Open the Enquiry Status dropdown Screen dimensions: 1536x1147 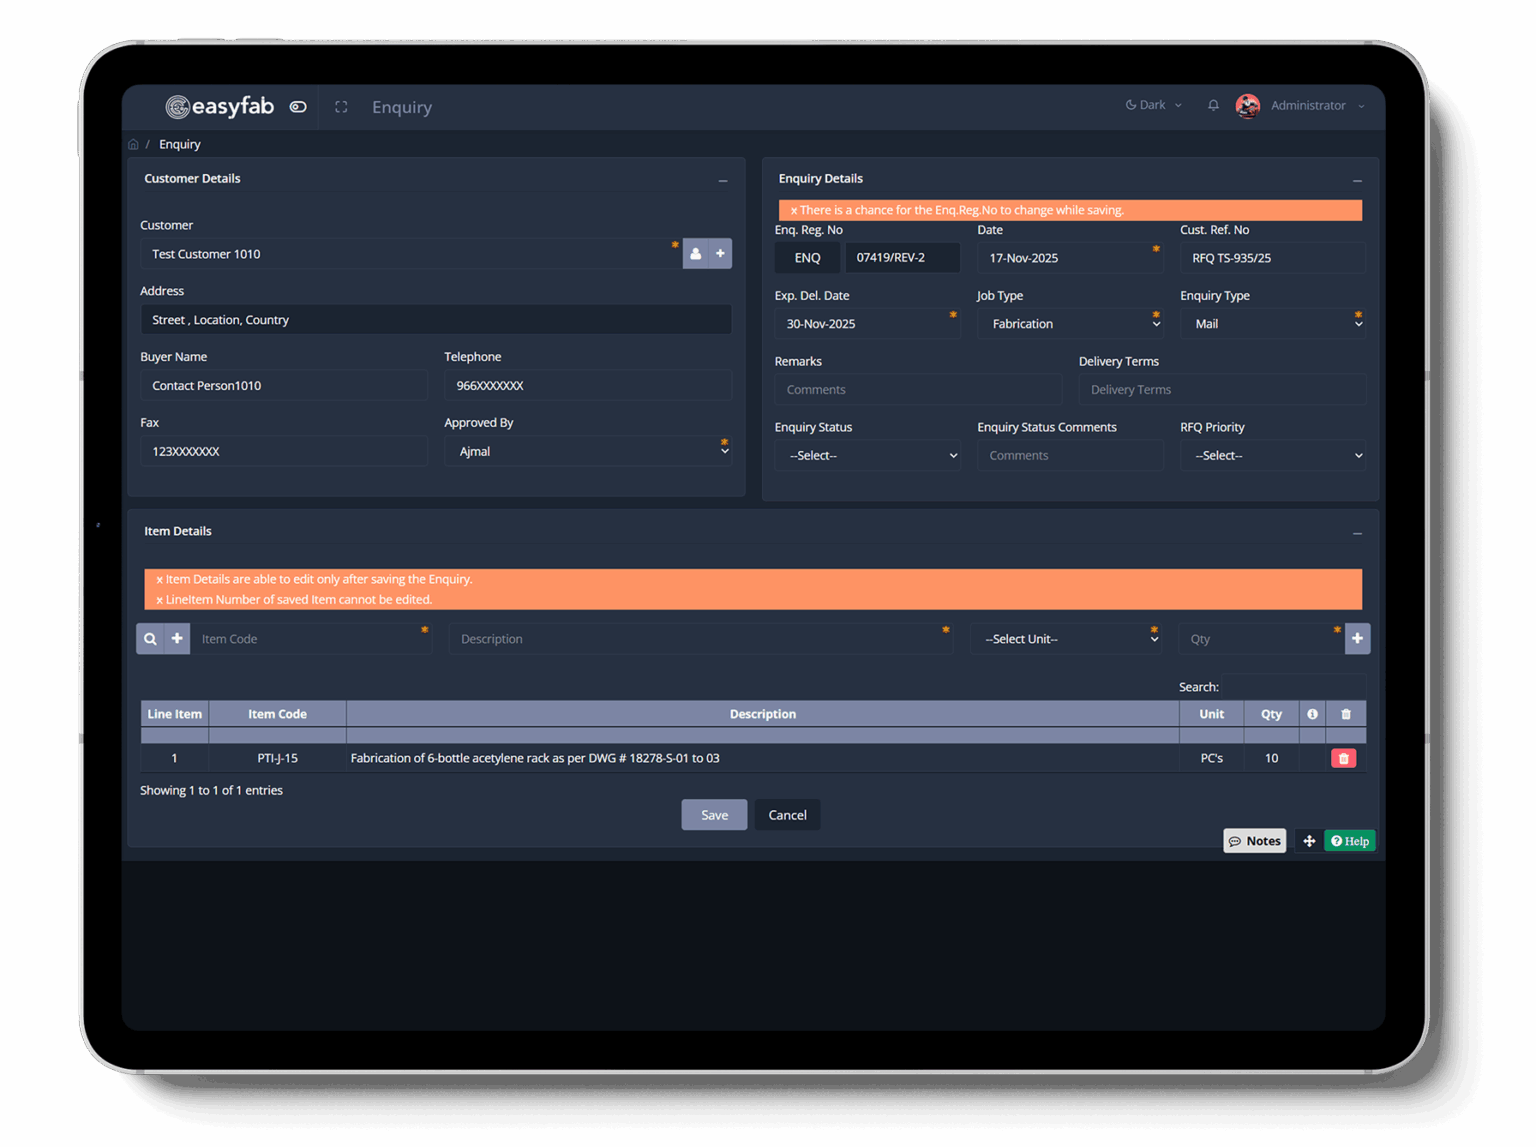tap(867, 456)
